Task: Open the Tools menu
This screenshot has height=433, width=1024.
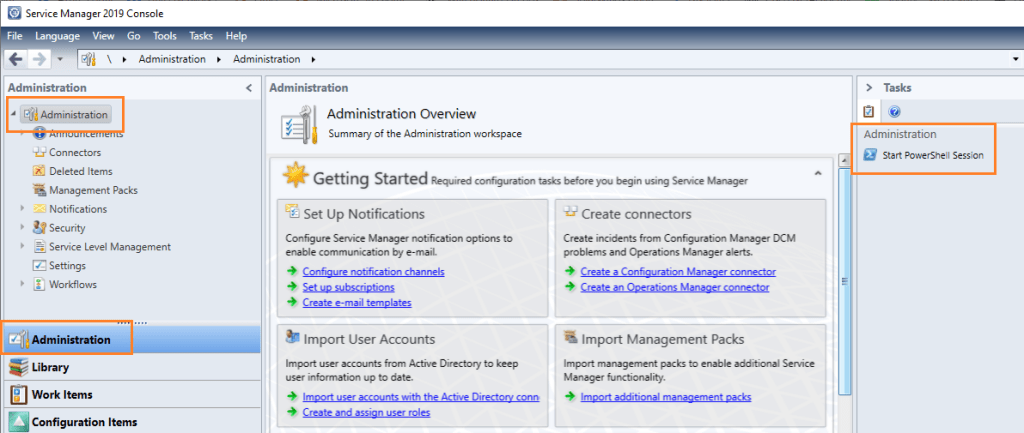Action: pyautogui.click(x=165, y=36)
